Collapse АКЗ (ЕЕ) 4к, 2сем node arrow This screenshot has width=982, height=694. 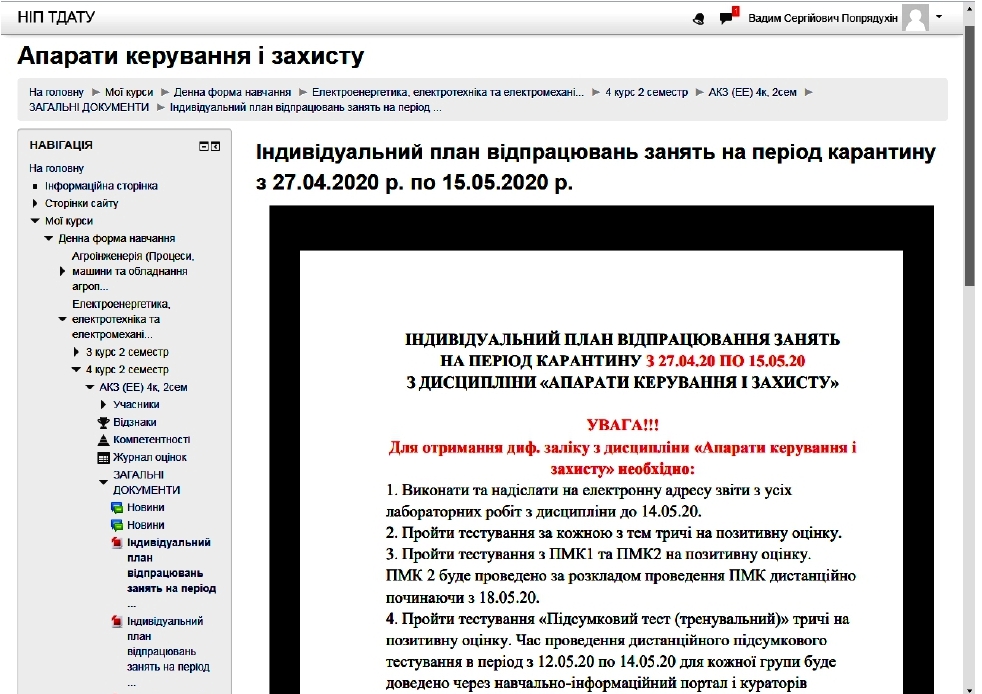[x=90, y=387]
